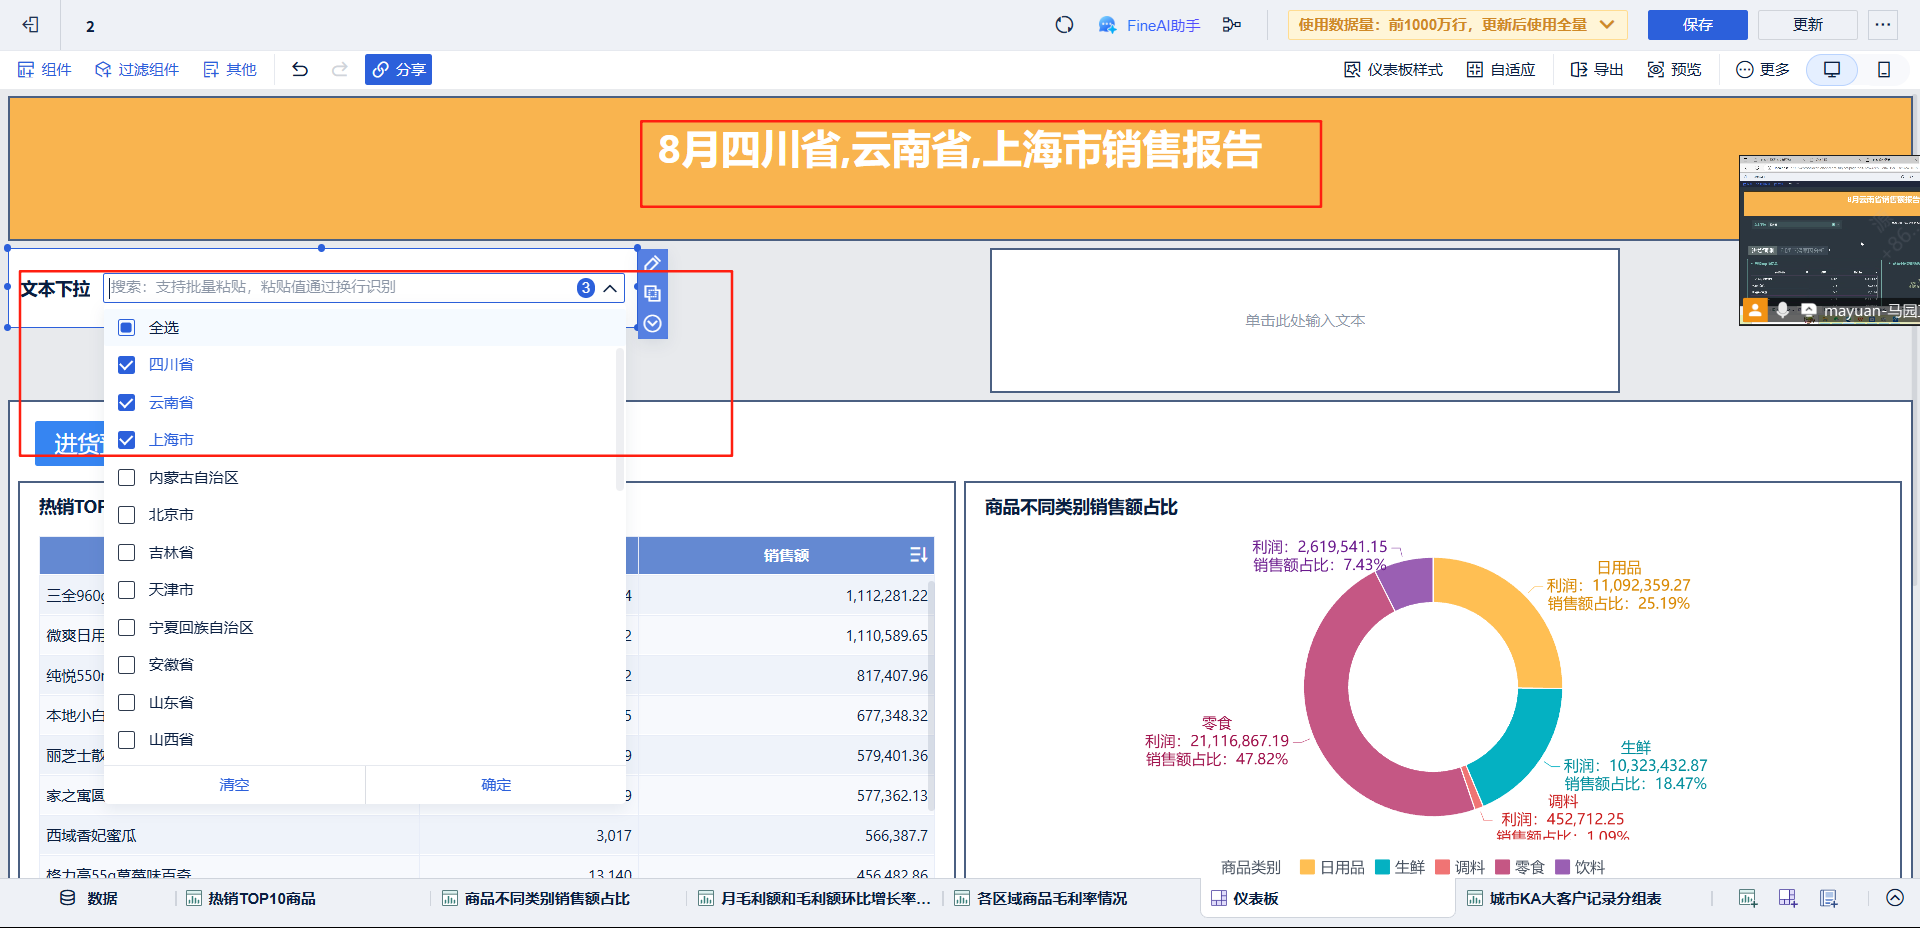Switch to 热销TOP10商品 tab
1920x928 pixels.
pos(250,898)
